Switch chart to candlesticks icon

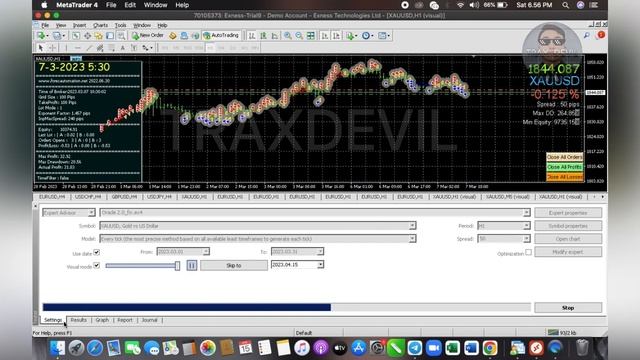point(263,36)
